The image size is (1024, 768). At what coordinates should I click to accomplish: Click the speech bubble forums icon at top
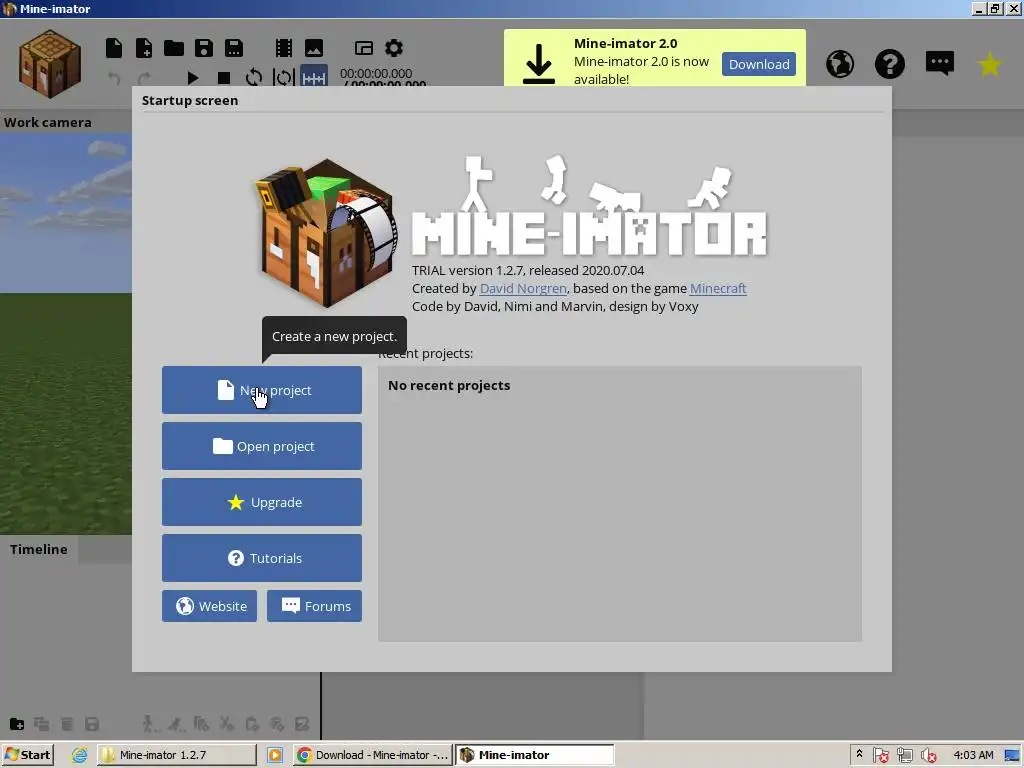(940, 63)
